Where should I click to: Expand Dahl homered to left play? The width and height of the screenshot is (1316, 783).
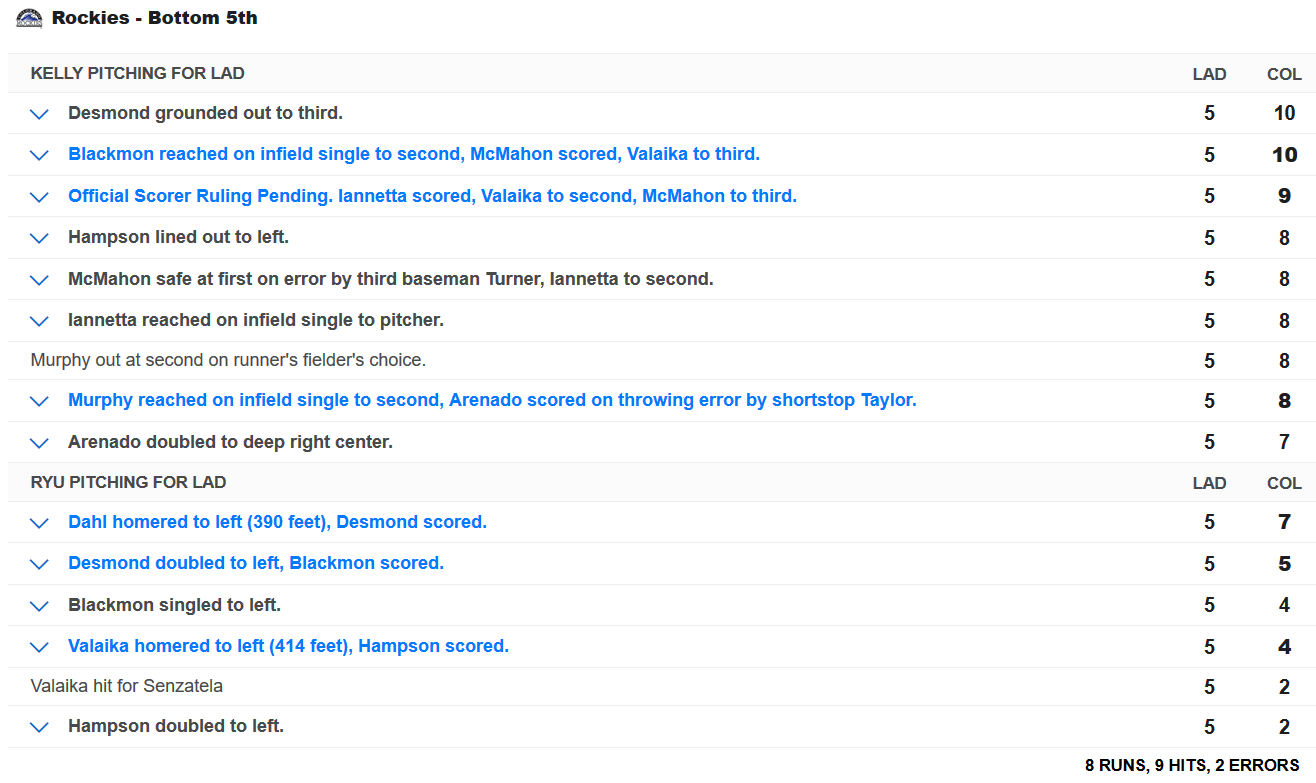[39, 523]
